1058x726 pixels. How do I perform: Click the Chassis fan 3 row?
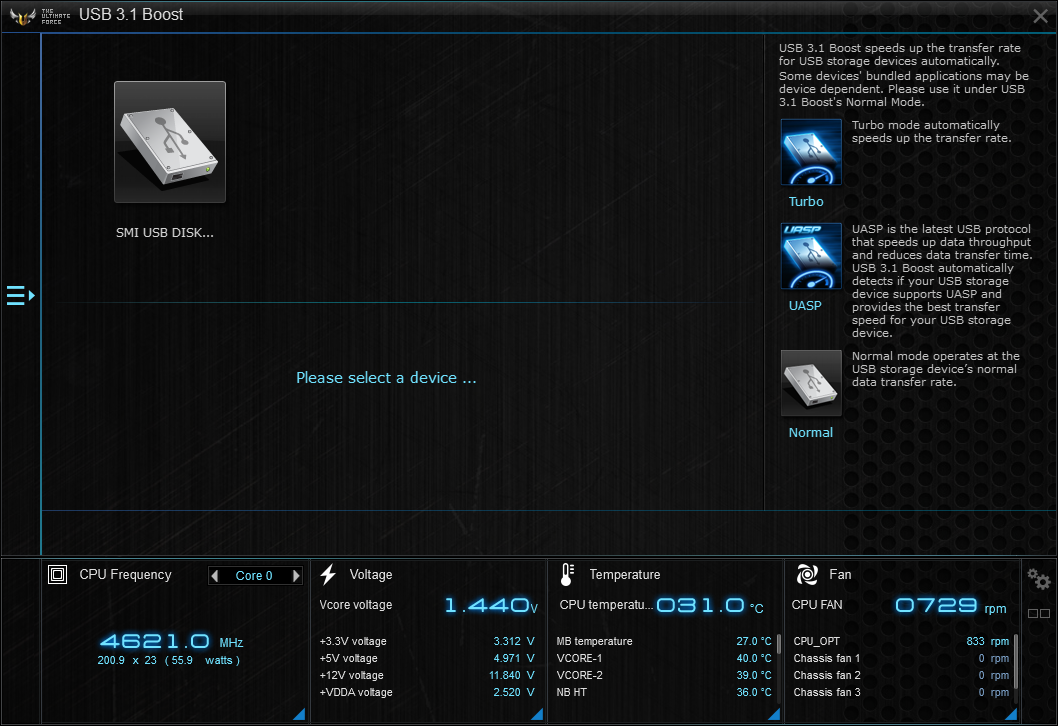(901, 692)
